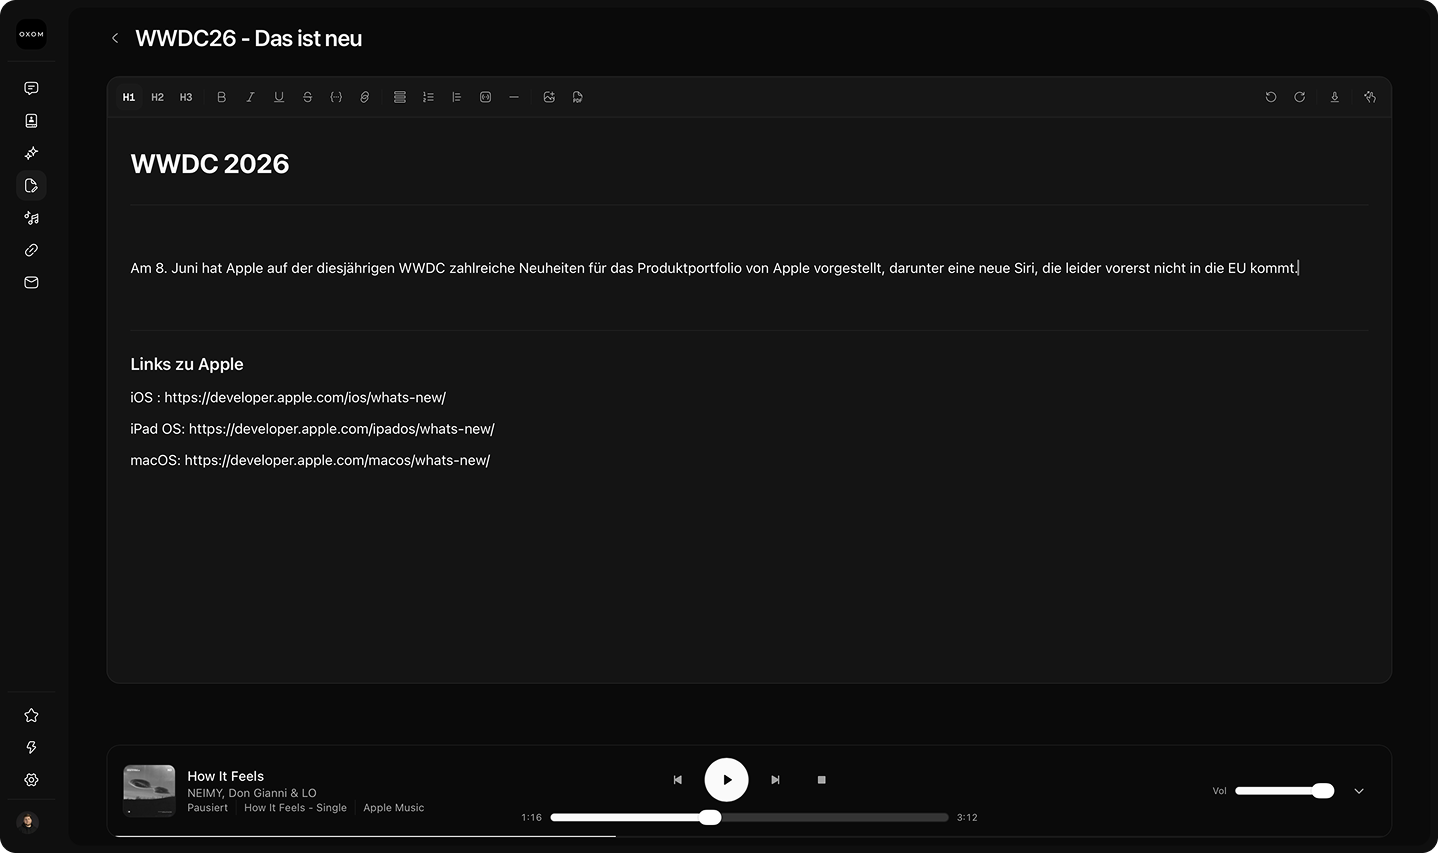The height and width of the screenshot is (853, 1438).
Task: Click the Links zu Apple subheading
Action: click(x=187, y=364)
